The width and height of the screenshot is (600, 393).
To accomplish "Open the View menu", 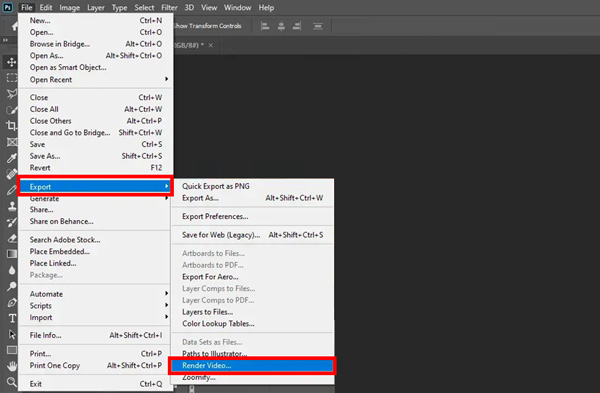I will [x=209, y=7].
